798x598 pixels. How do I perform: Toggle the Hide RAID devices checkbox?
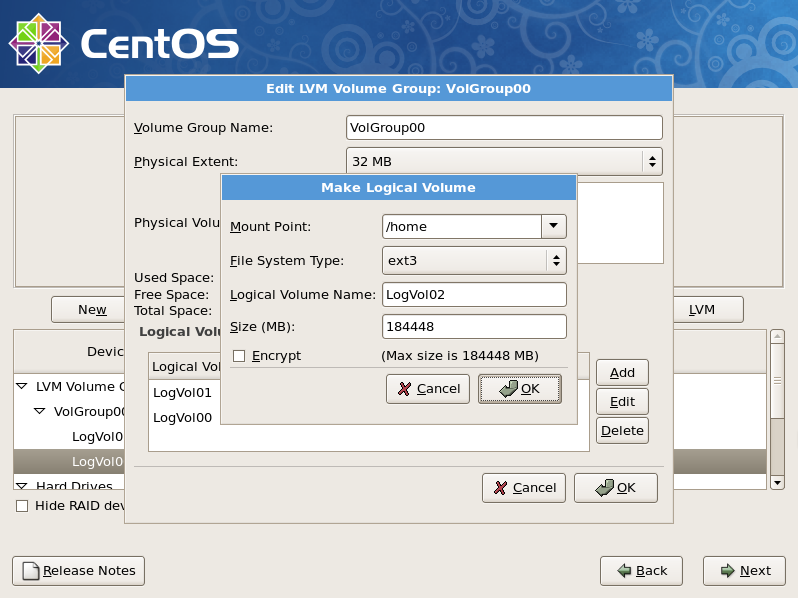tap(22, 506)
